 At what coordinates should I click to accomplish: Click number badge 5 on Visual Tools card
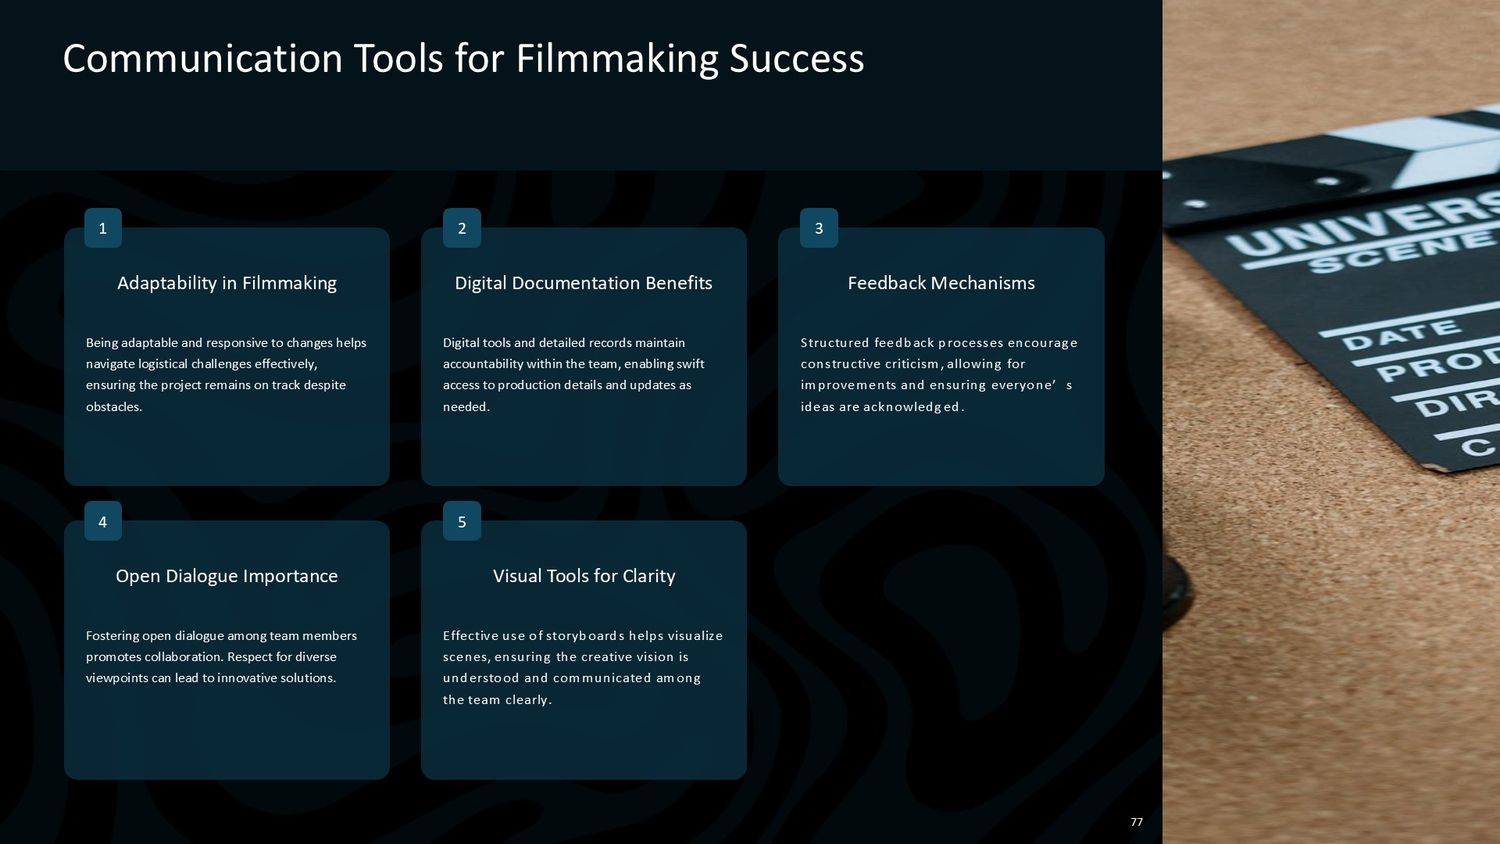(462, 521)
